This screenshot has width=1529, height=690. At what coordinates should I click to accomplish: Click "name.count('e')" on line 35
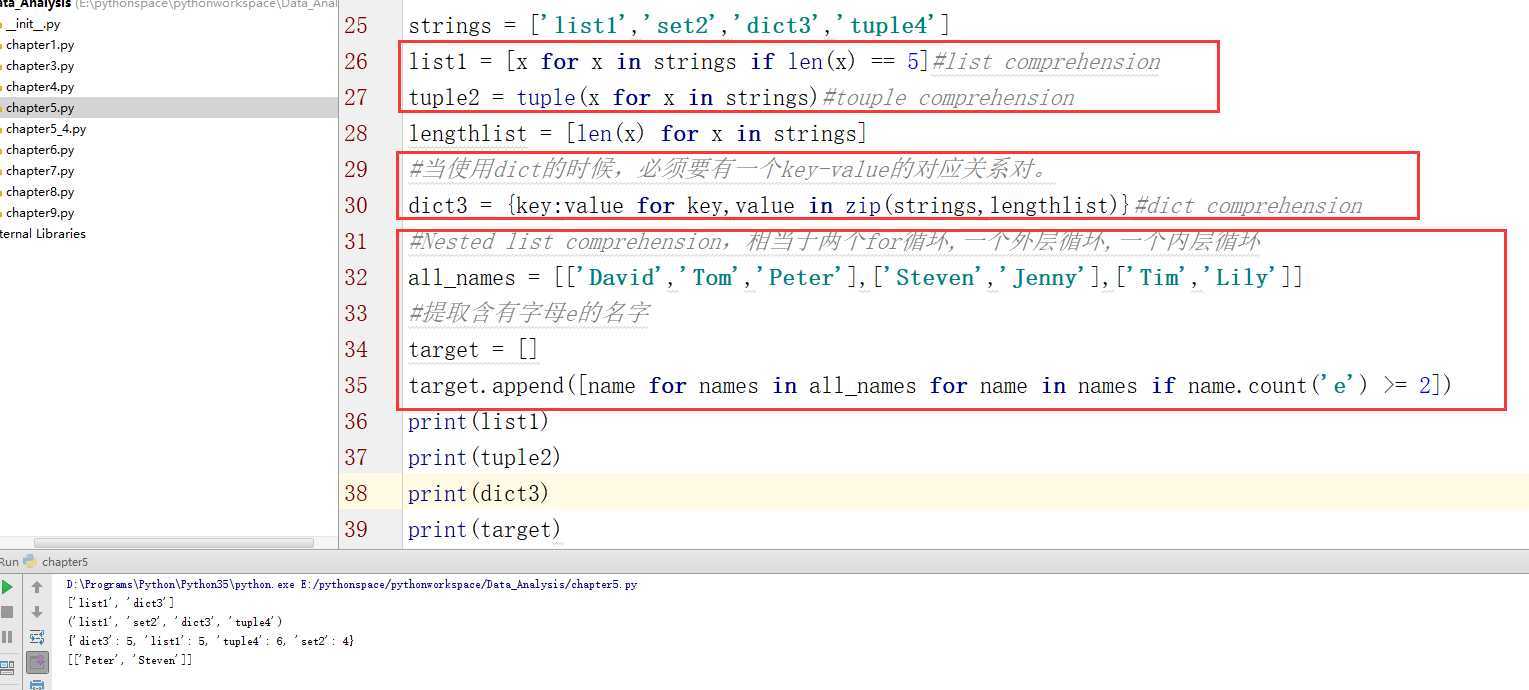pyautogui.click(x=1278, y=386)
